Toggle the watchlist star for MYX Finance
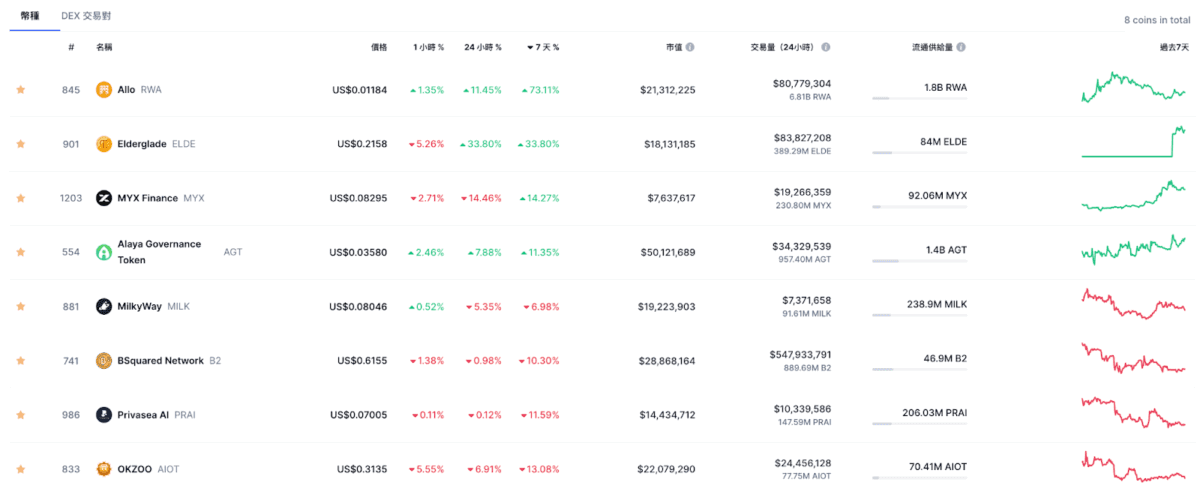This screenshot has height=494, width=1200. point(20,198)
